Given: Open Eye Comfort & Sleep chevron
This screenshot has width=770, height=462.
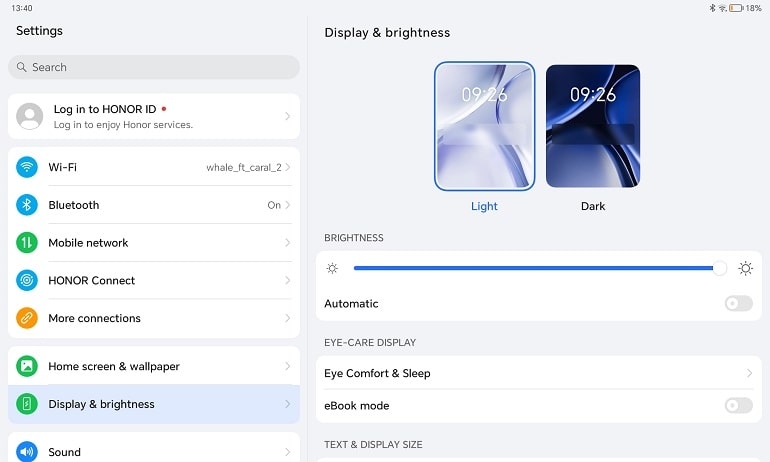Looking at the screenshot, I should pos(749,373).
